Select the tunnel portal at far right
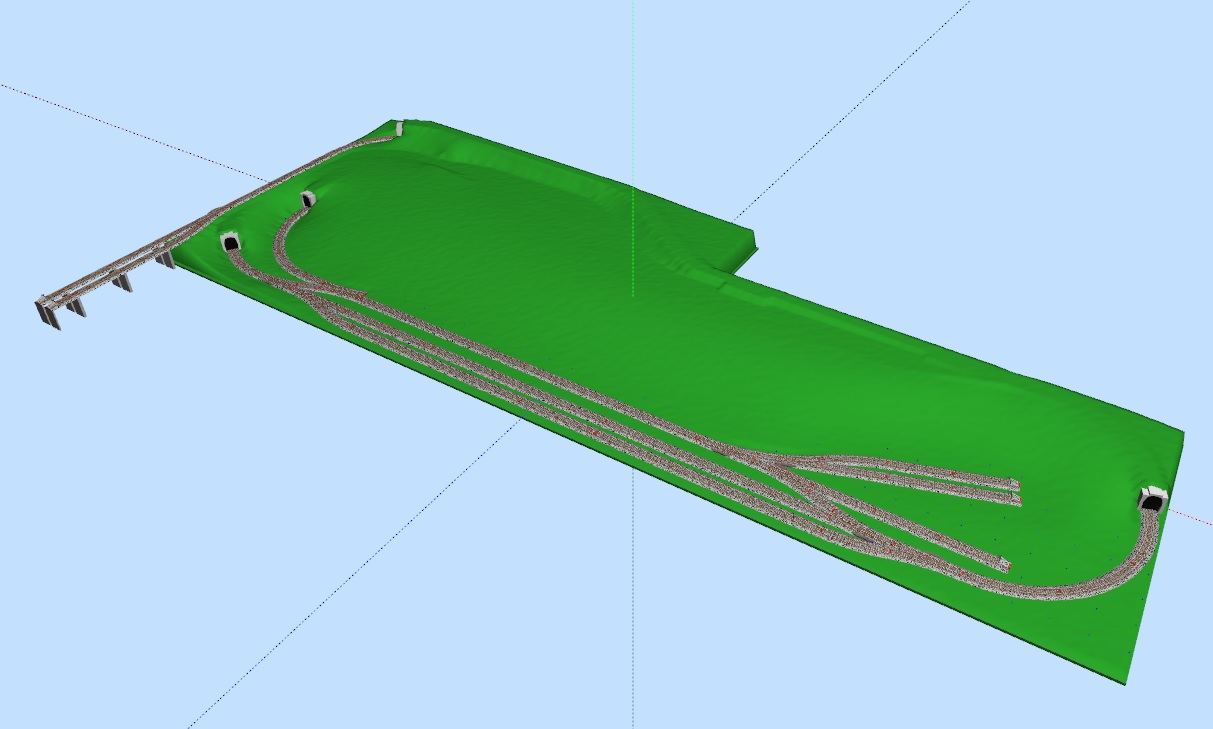This screenshot has height=729, width=1213. click(x=1152, y=499)
